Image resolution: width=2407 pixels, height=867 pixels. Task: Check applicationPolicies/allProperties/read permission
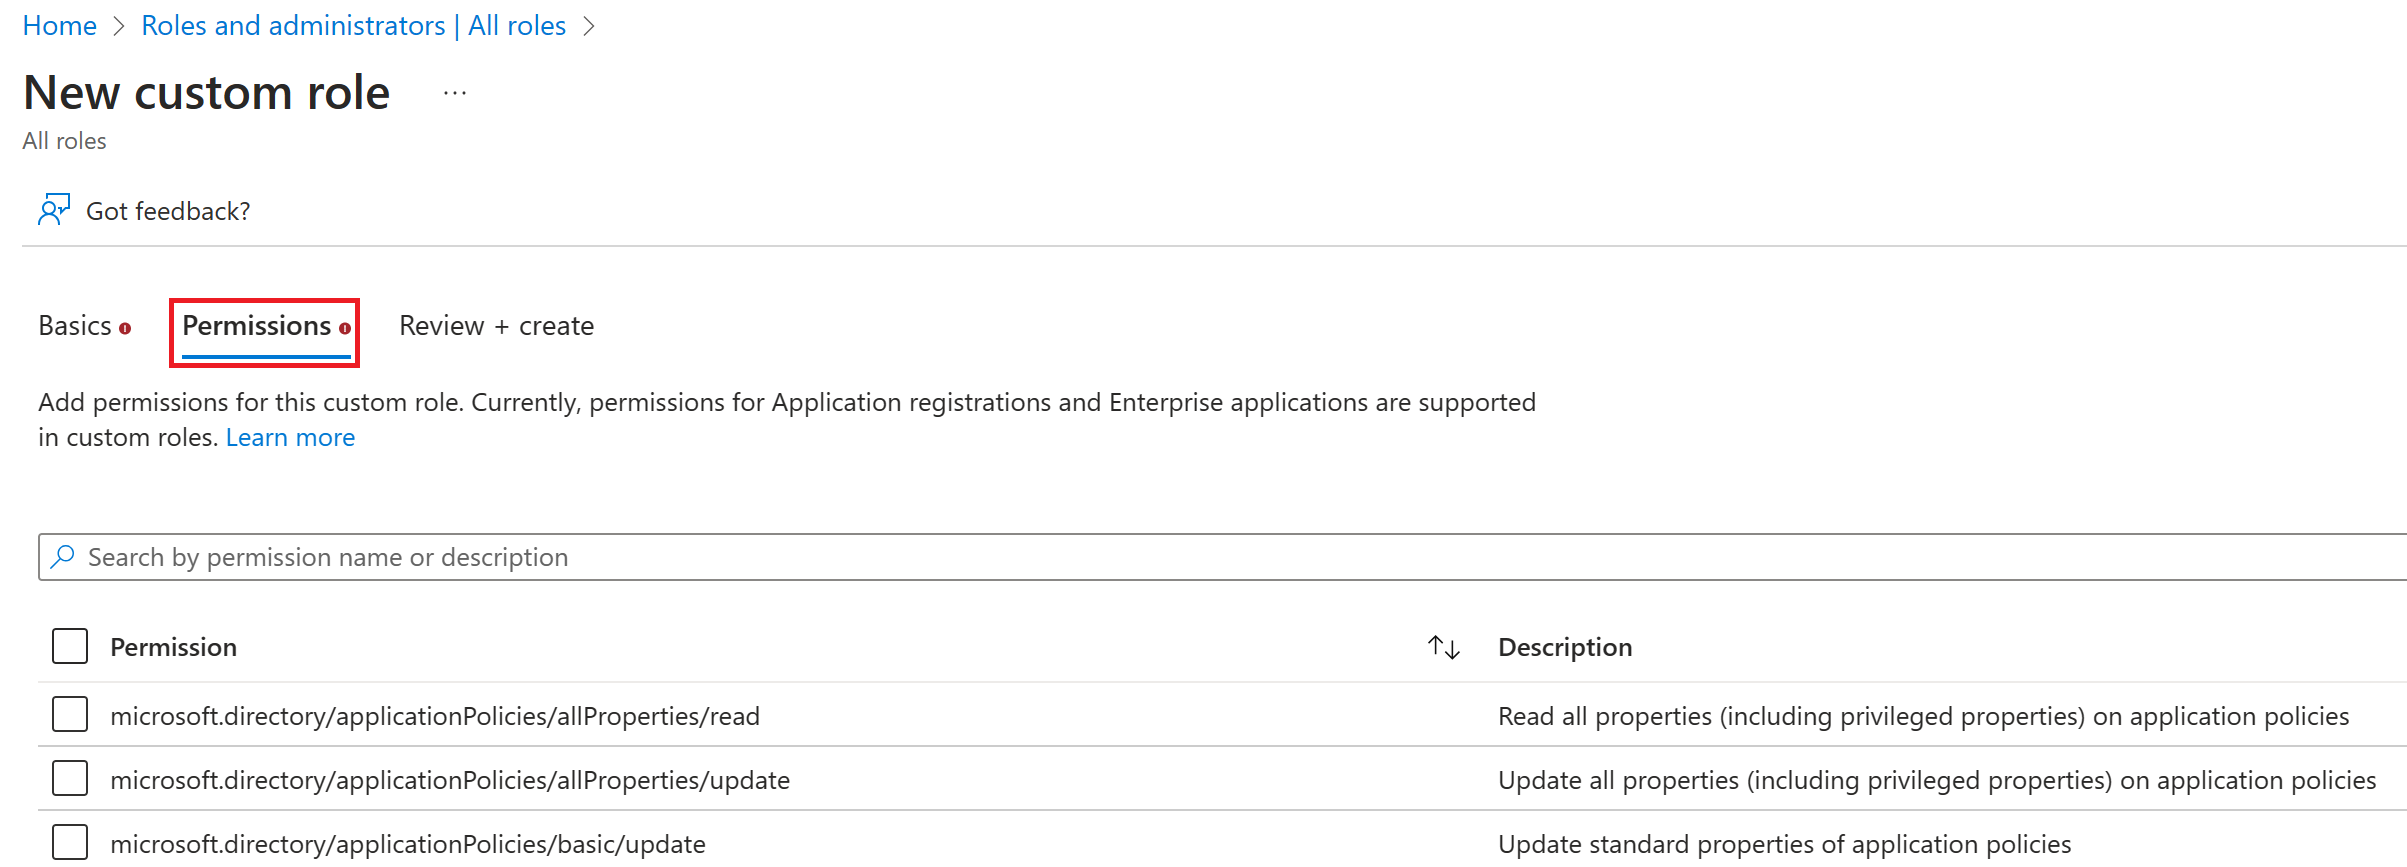click(70, 714)
